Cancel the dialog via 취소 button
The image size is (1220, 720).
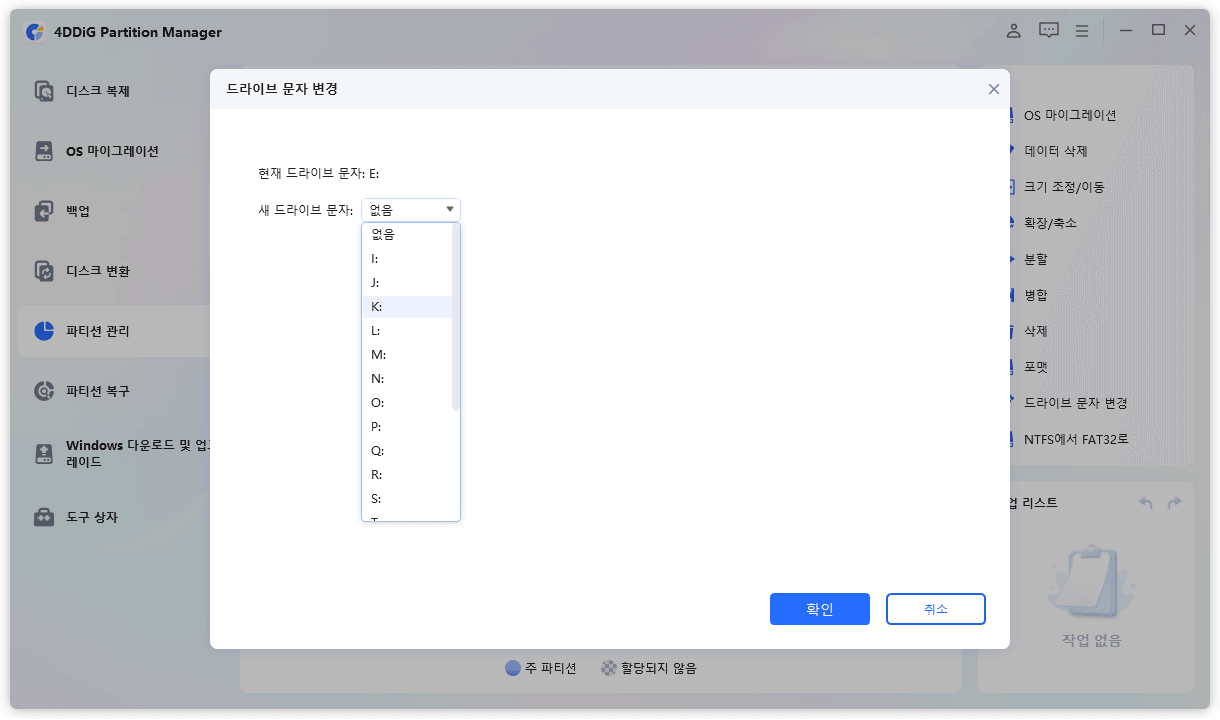[935, 608]
